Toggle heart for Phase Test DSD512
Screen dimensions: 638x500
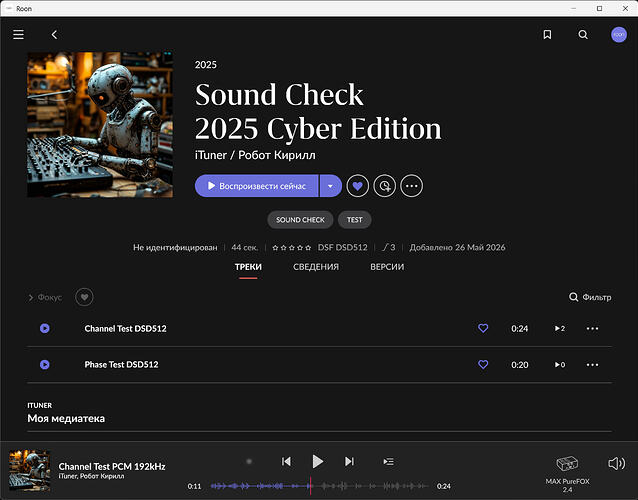pos(483,364)
